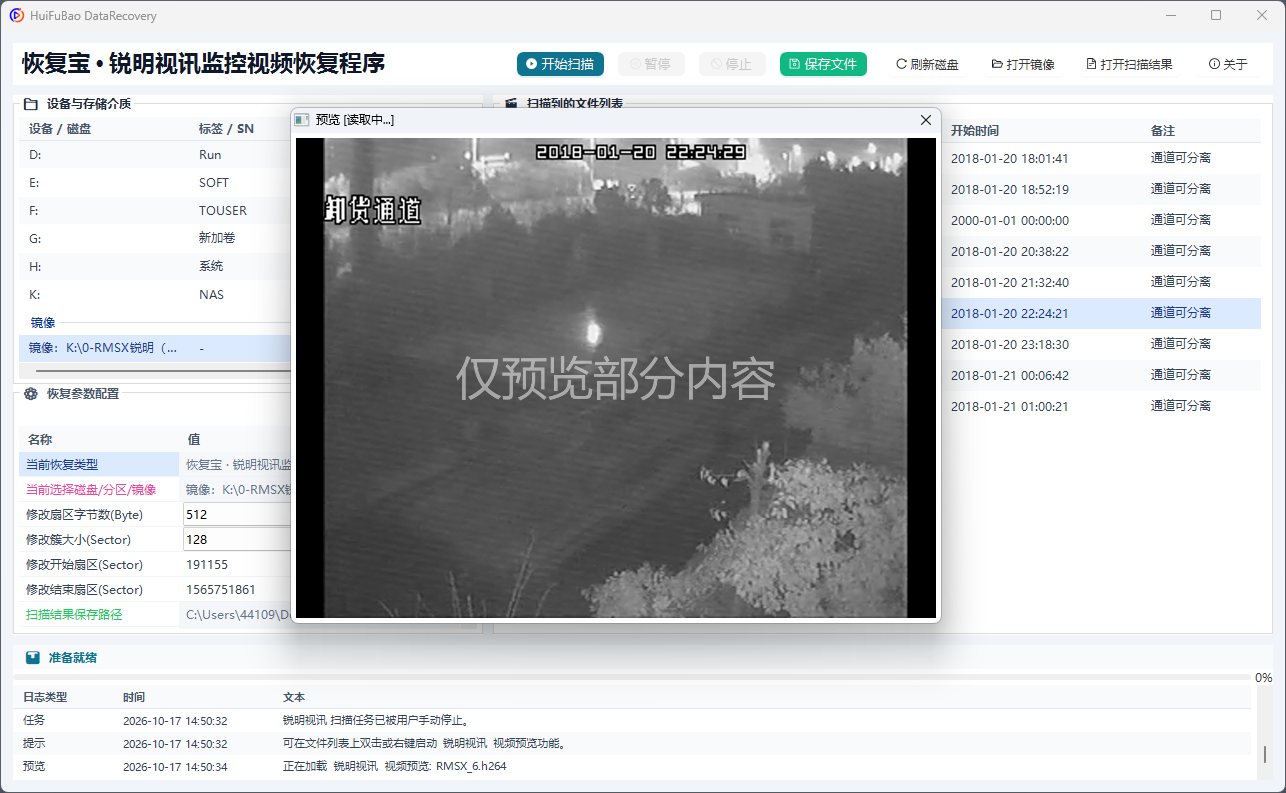This screenshot has width=1286, height=793.
Task: Click the folder icon beside 设备与存储介质
Action: tap(31, 103)
